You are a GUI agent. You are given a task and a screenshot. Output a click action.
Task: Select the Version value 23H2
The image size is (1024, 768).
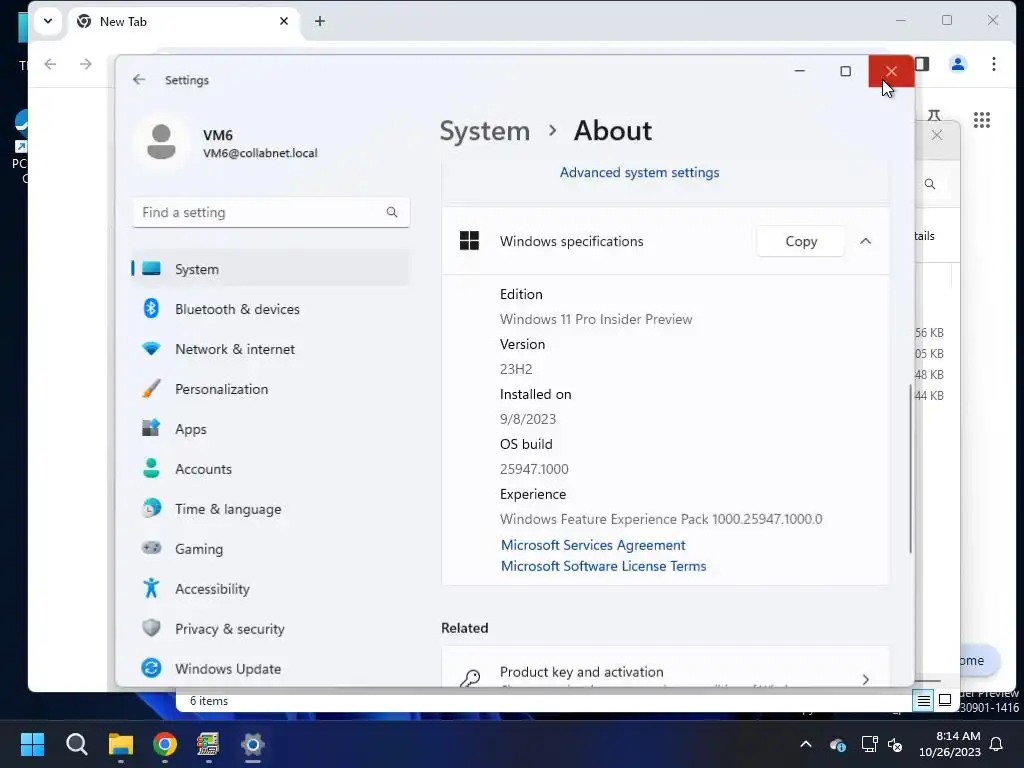516,369
